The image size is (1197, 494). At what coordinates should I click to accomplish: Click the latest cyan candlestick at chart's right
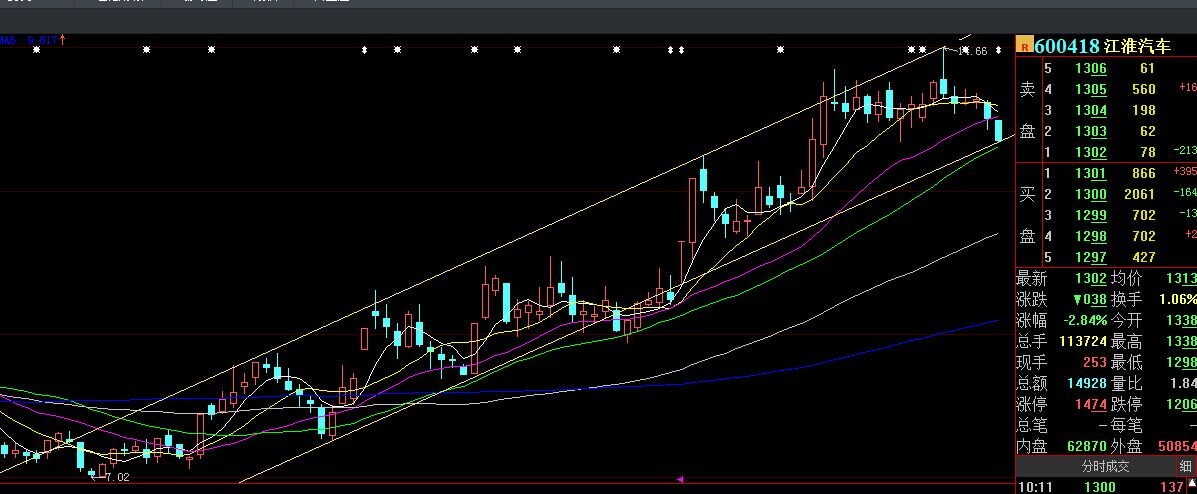998,131
